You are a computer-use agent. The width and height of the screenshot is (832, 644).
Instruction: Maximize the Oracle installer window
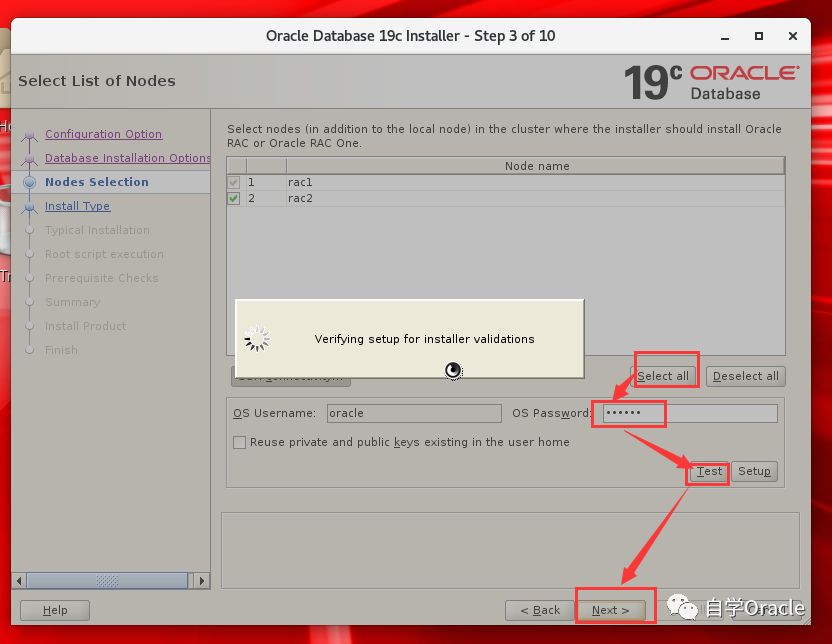pos(759,36)
